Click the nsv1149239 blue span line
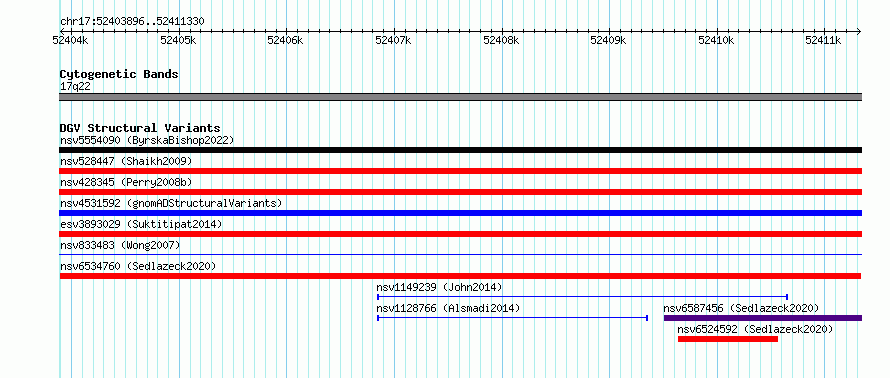Image resolution: width=890 pixels, height=378 pixels. [582, 296]
